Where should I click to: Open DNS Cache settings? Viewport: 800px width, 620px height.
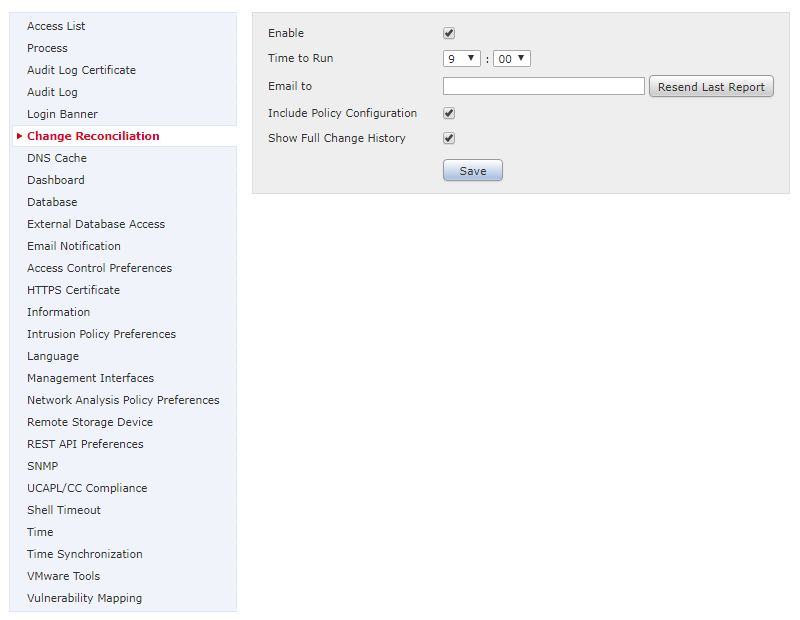[57, 158]
